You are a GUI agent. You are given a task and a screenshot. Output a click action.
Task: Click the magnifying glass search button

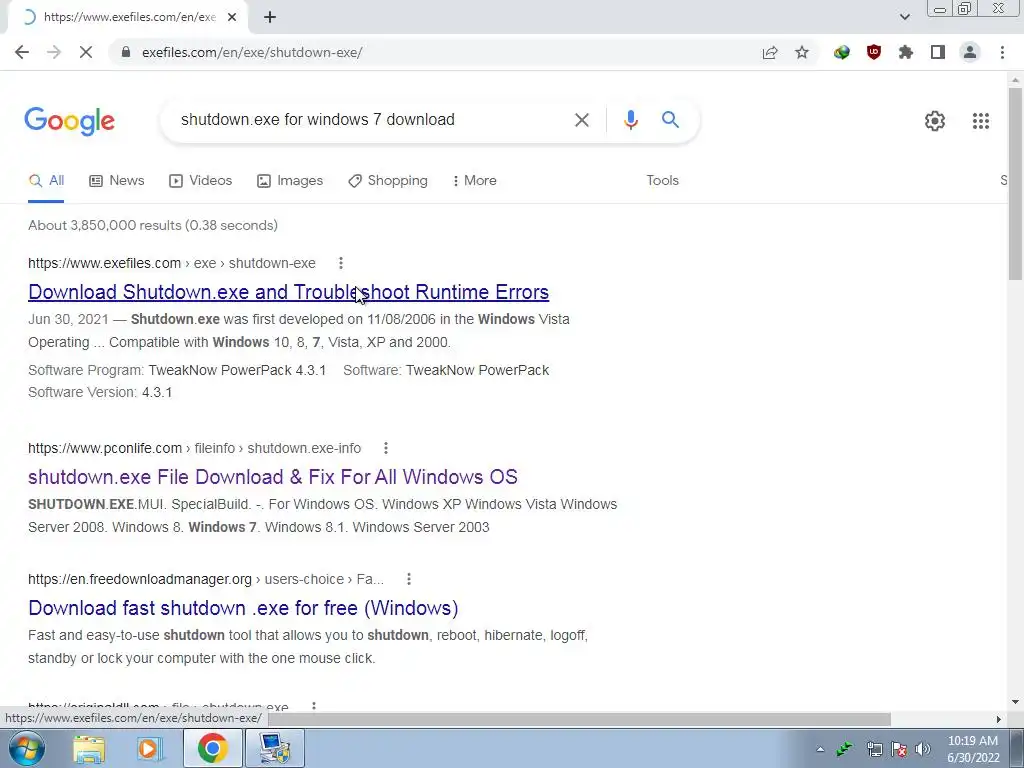[670, 120]
